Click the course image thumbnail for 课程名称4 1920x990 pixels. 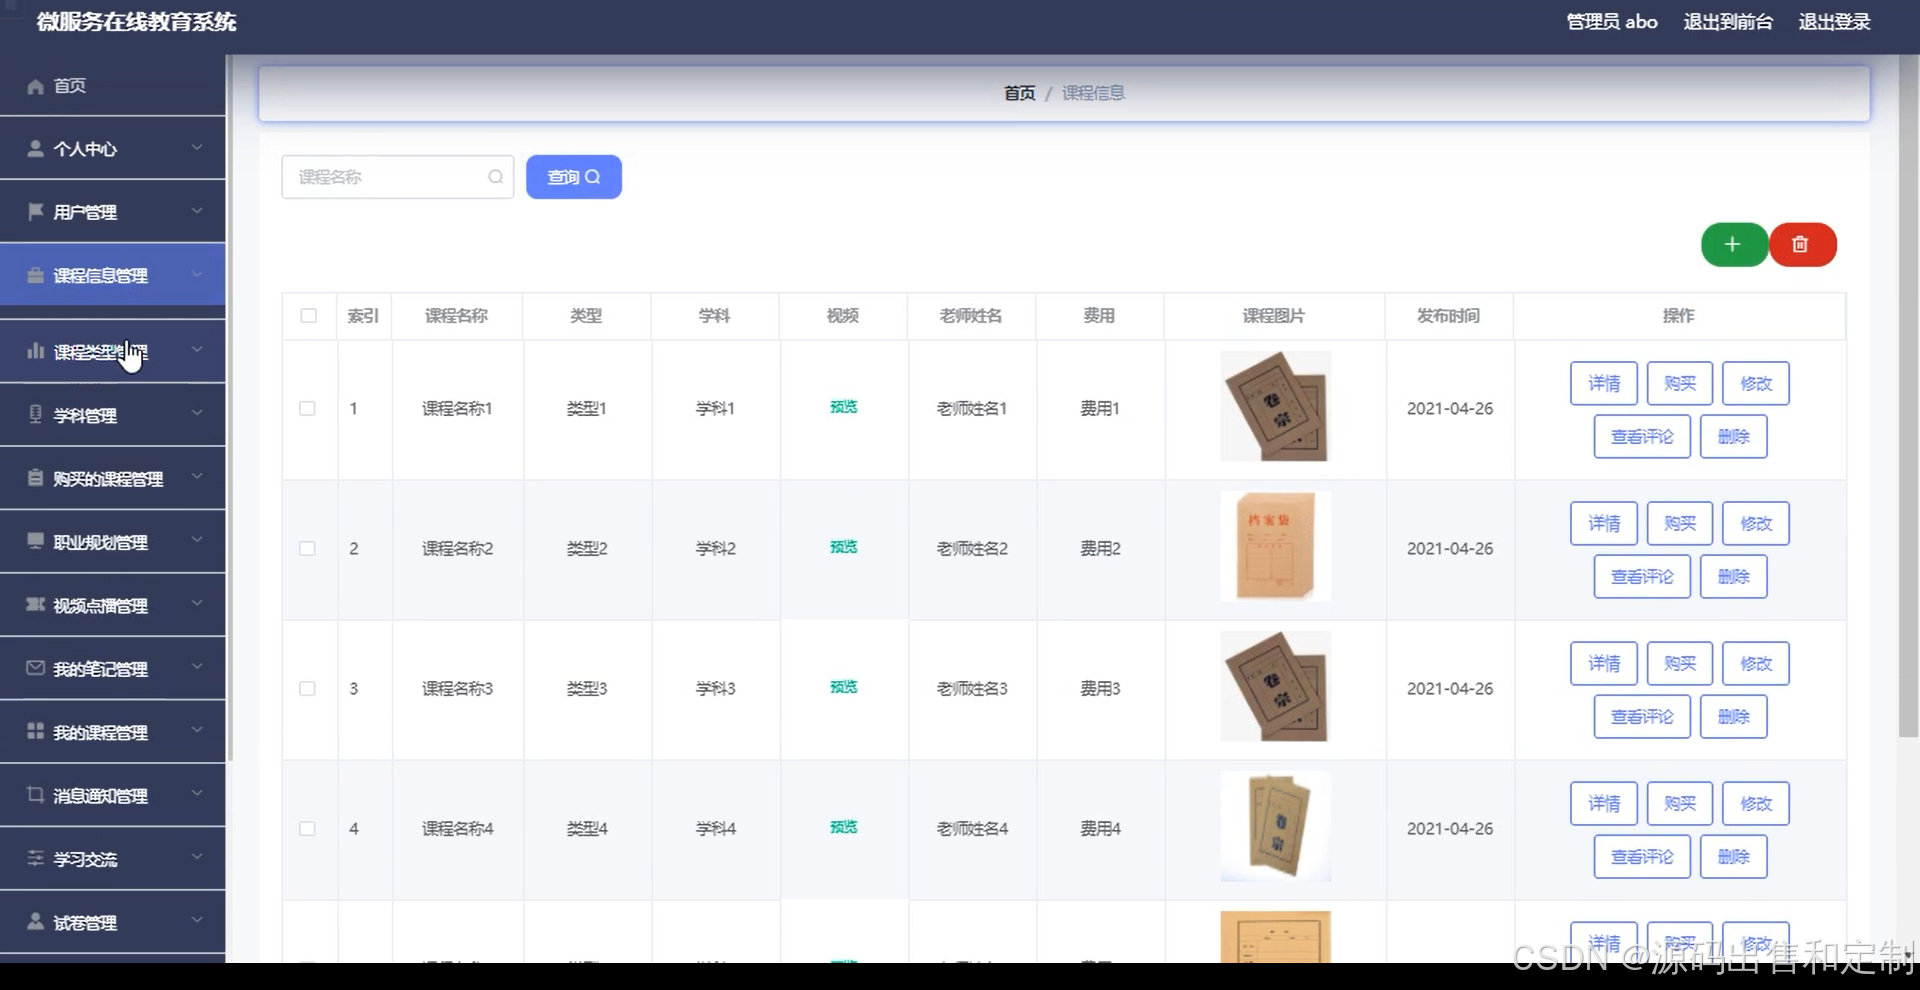click(x=1275, y=826)
